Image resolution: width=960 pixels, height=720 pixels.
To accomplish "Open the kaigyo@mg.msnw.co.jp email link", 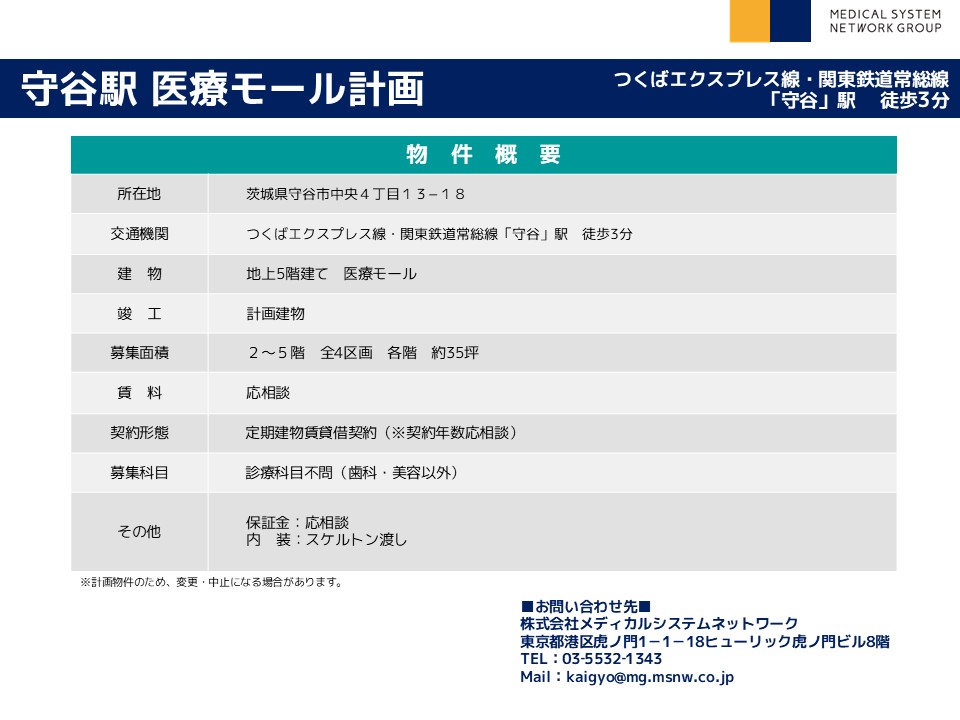I will coord(650,677).
